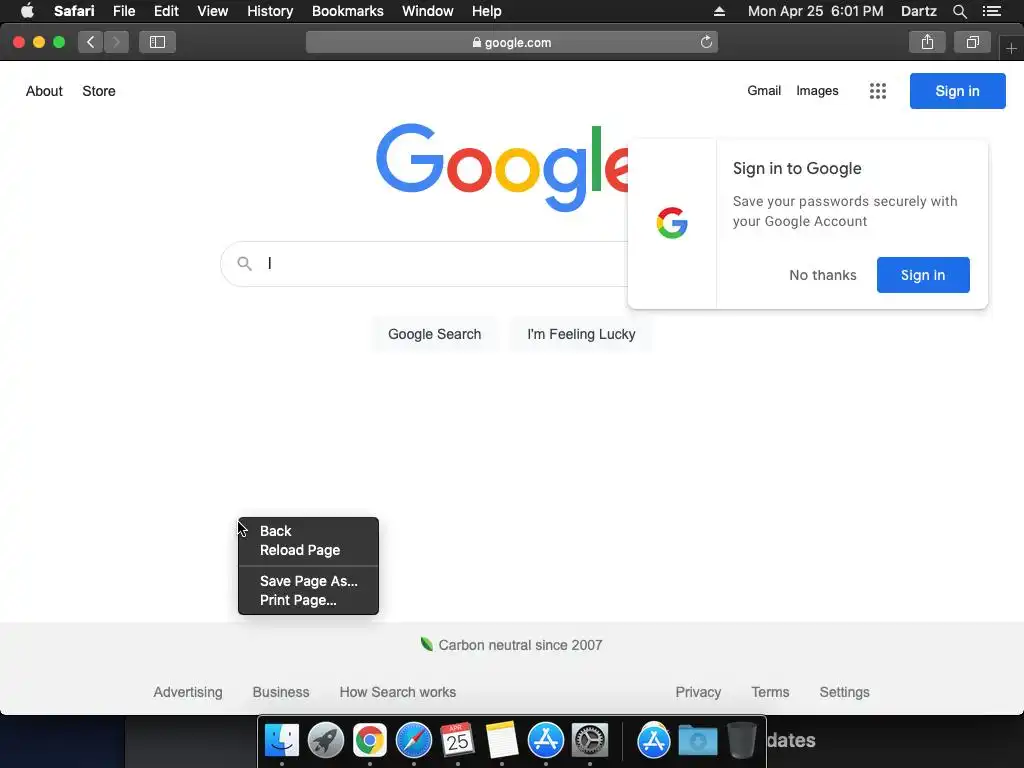Screen dimensions: 1024x768
Task: Click the Safari back arrow button
Action: (x=91, y=42)
